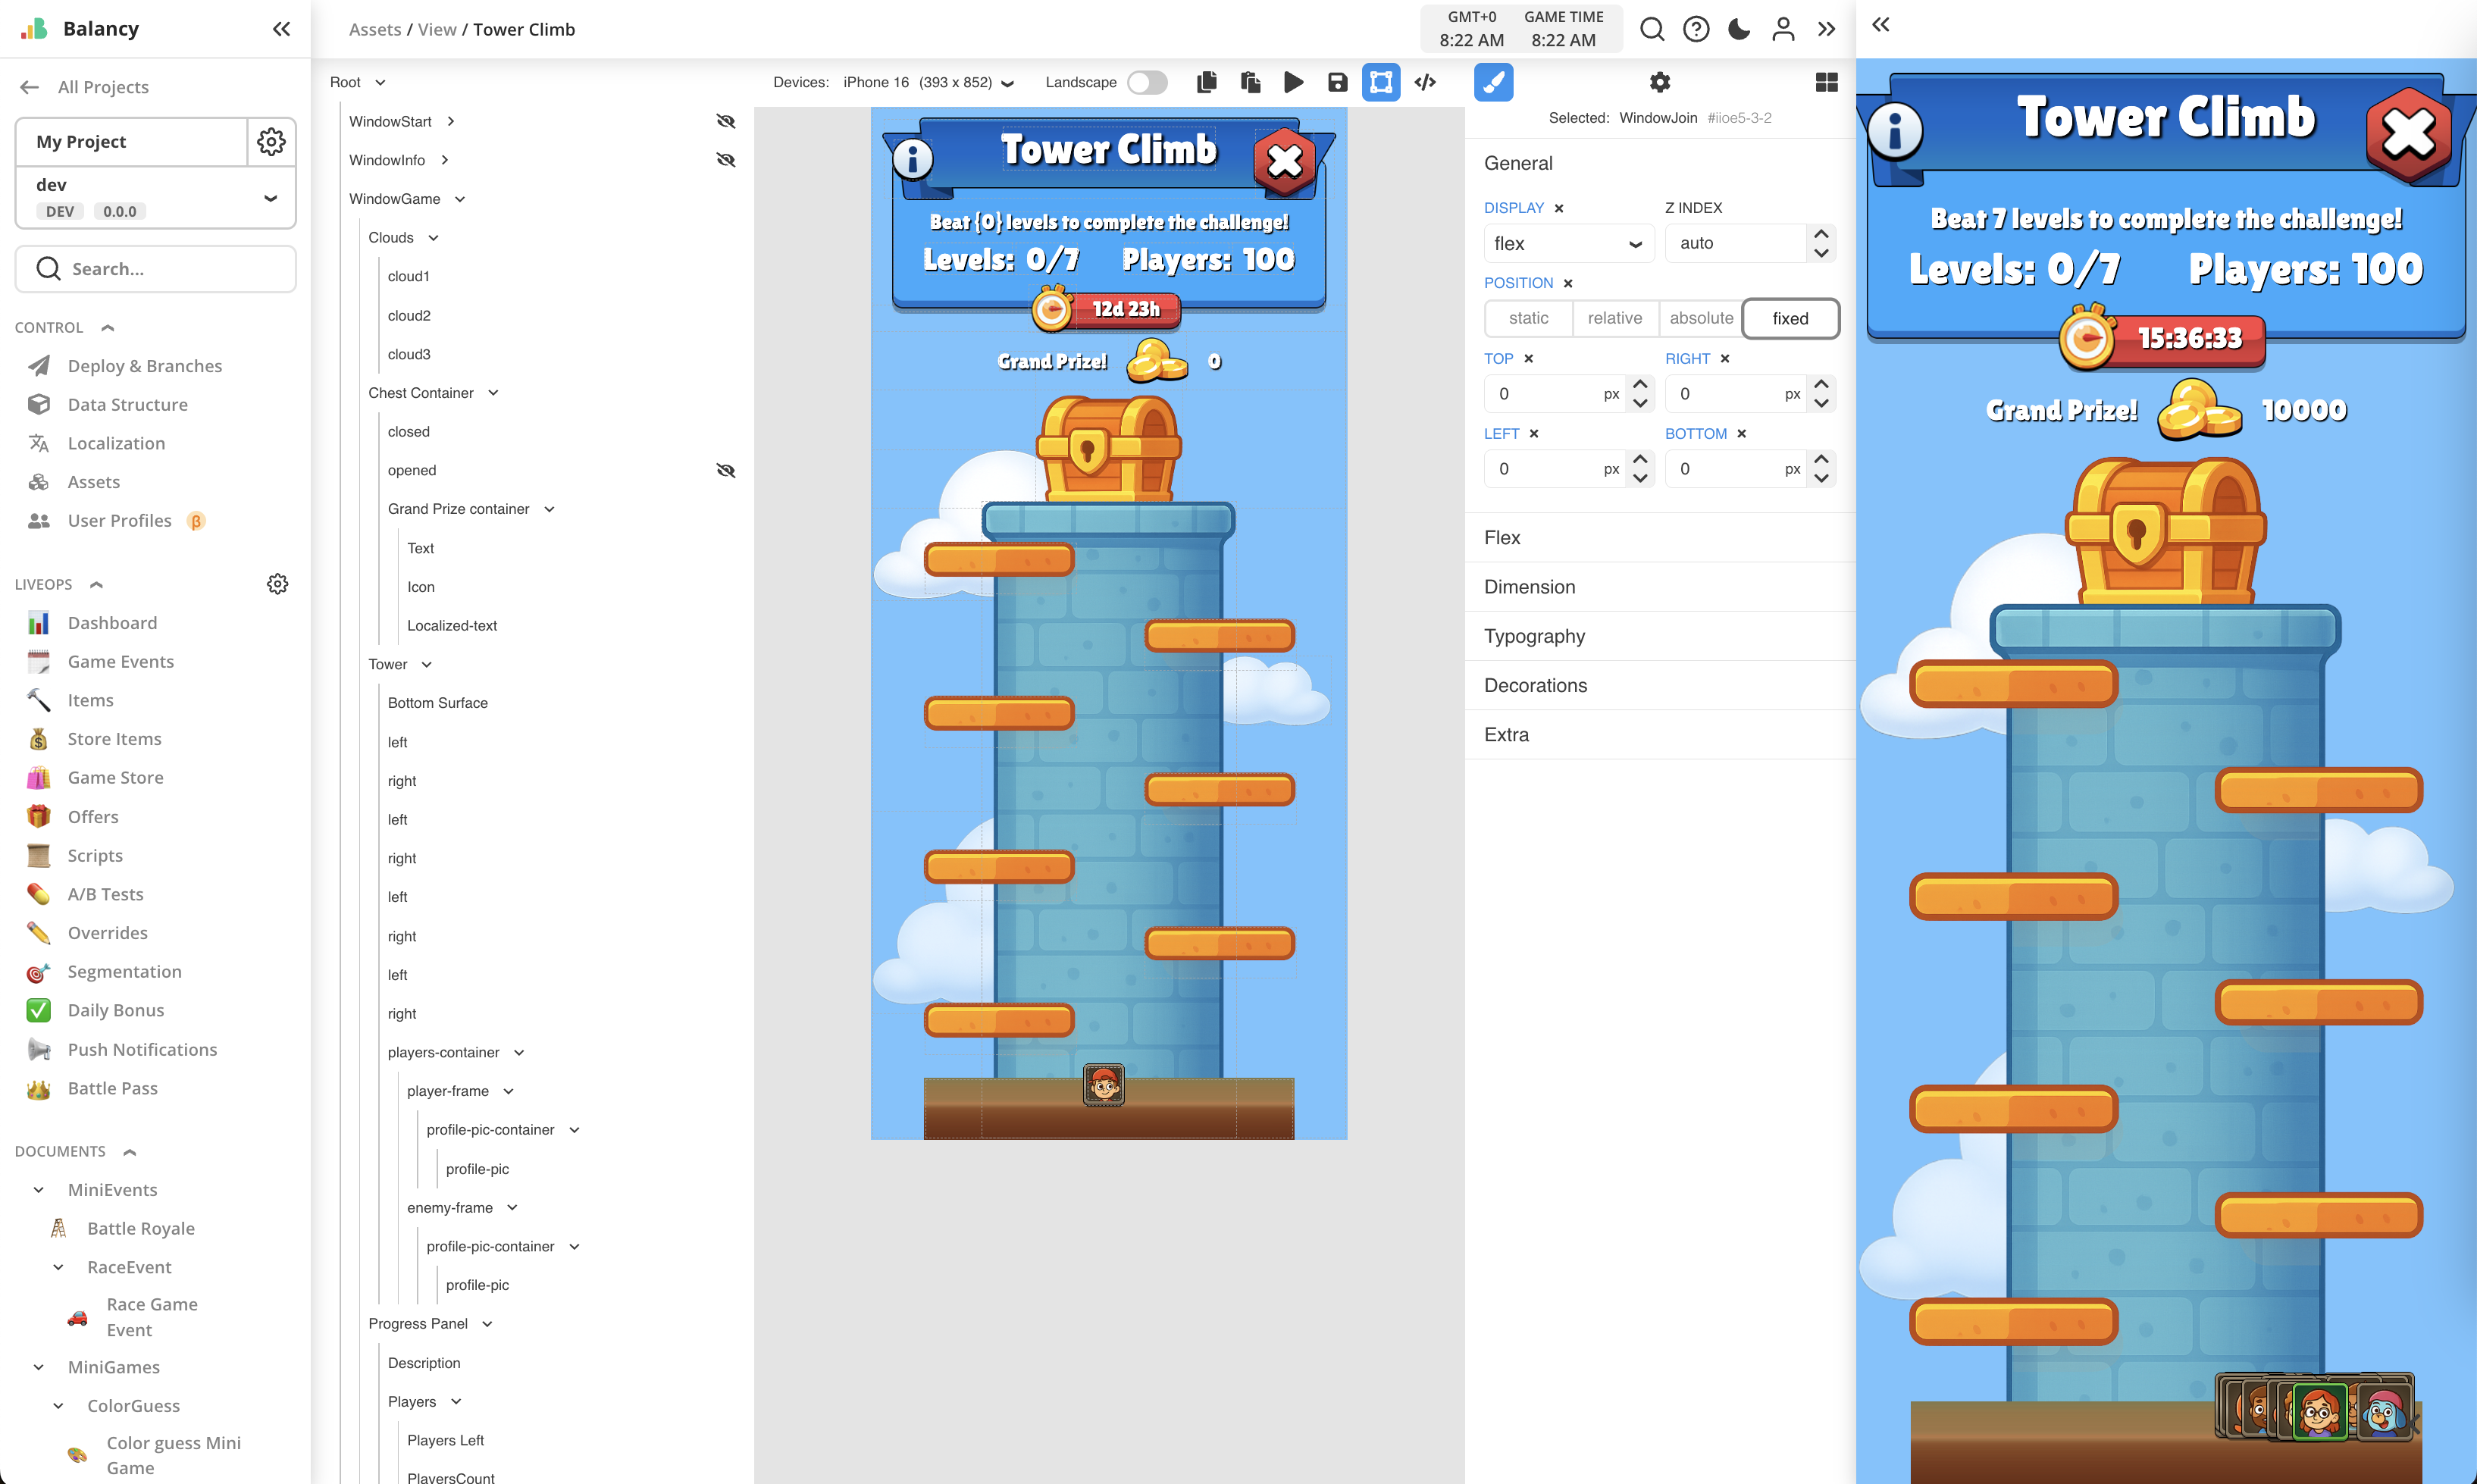Switch to dark mode moon icon

coord(1739,29)
